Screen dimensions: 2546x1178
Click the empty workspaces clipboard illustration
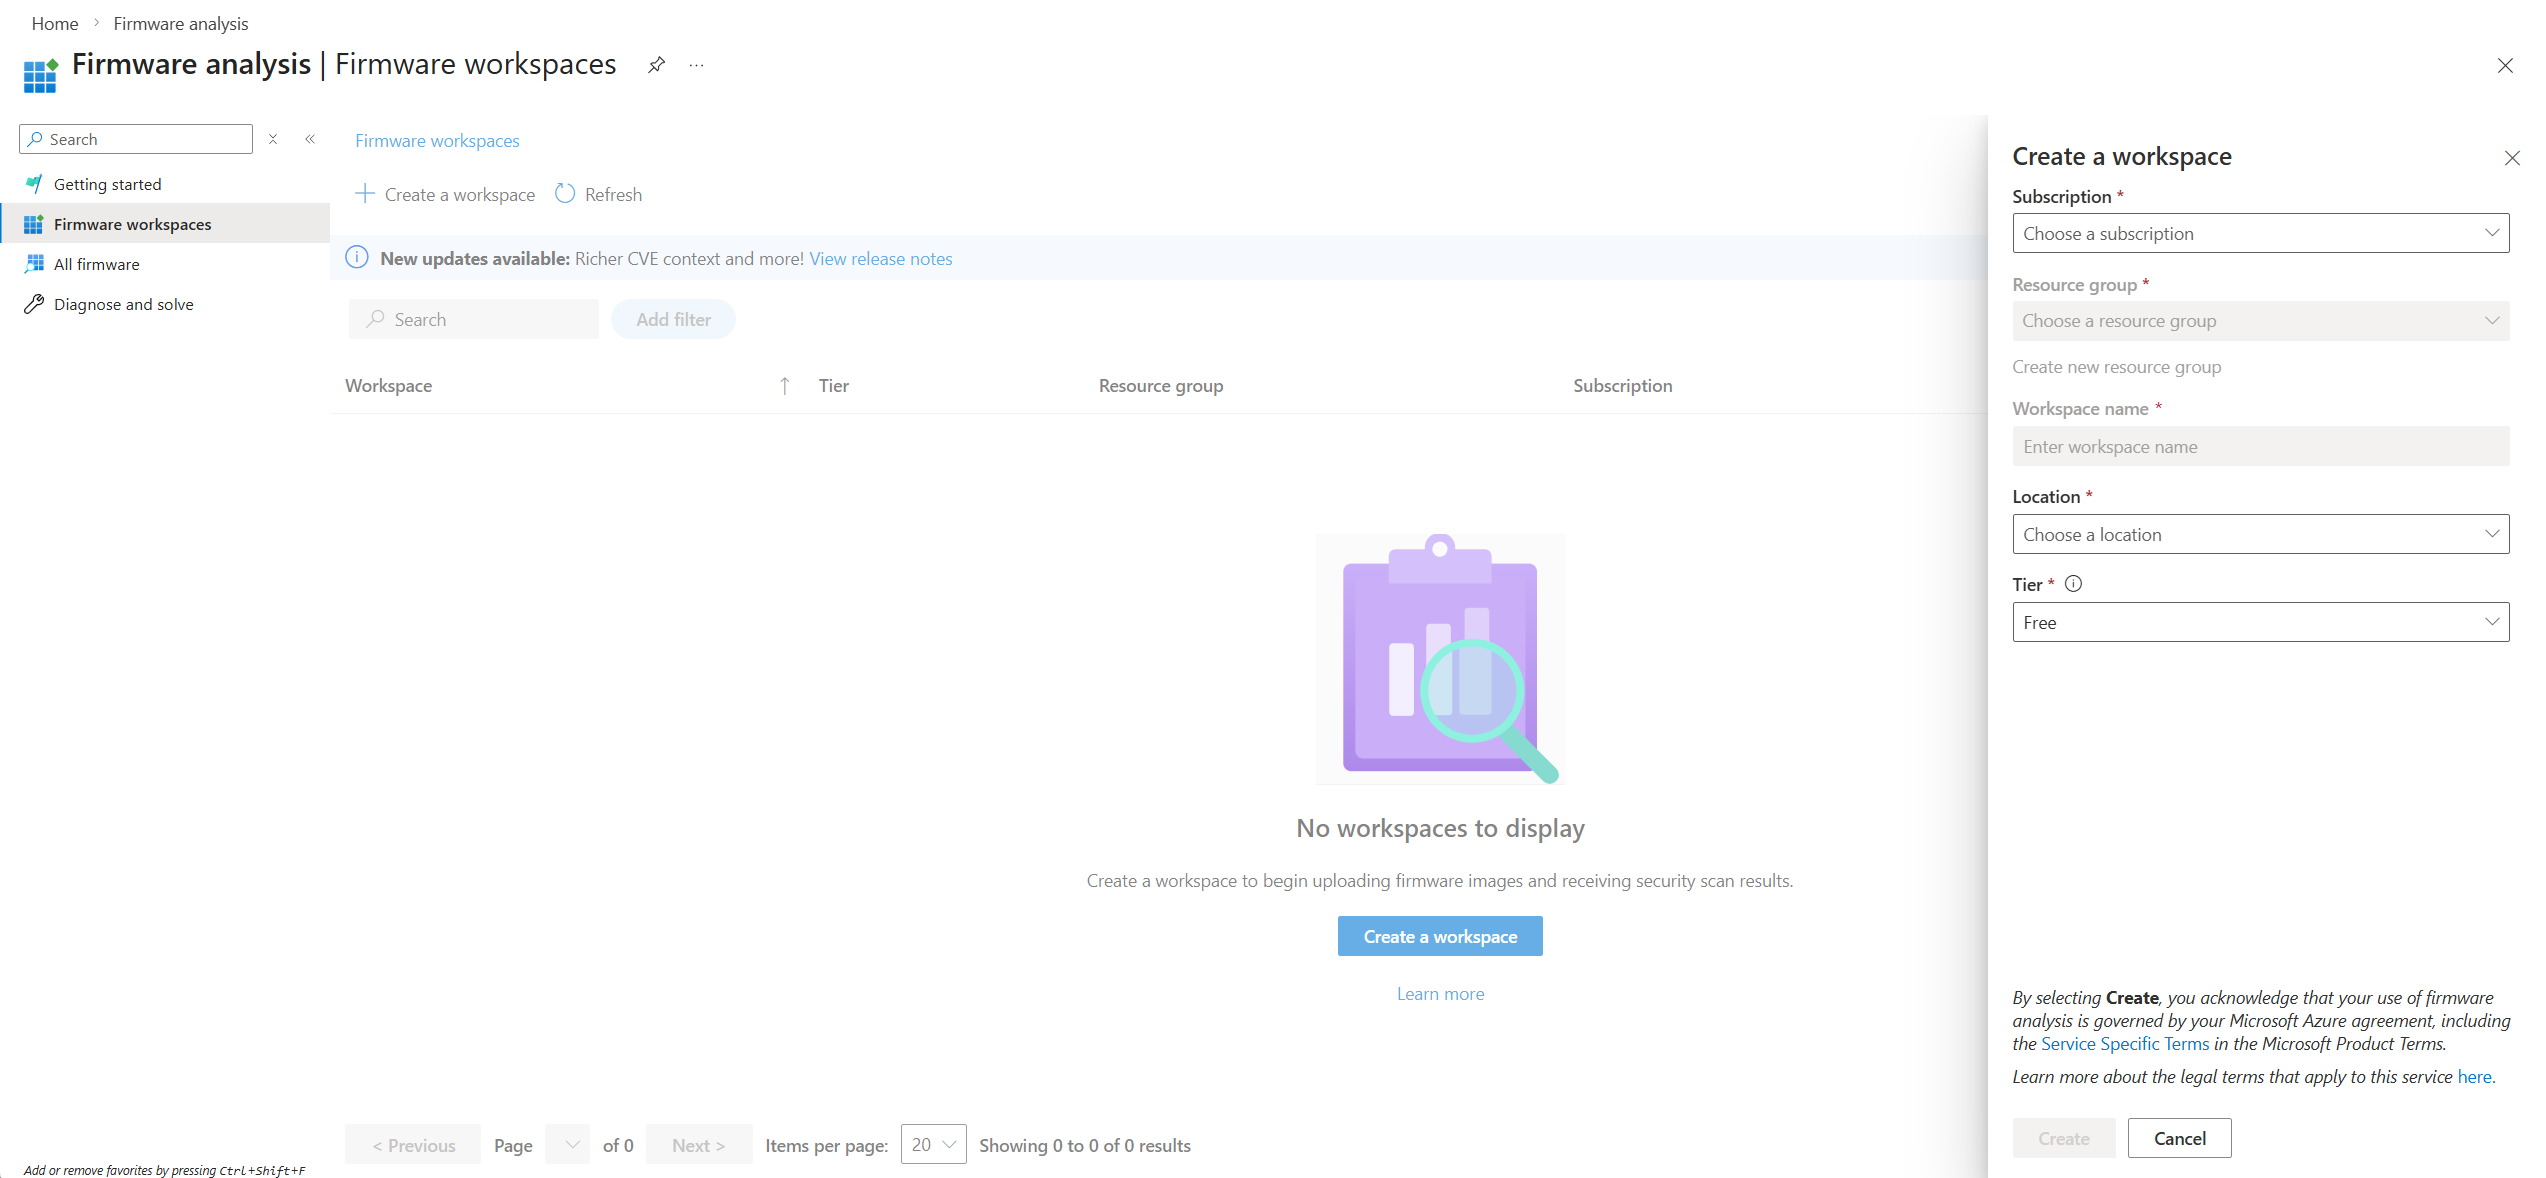coord(1441,659)
